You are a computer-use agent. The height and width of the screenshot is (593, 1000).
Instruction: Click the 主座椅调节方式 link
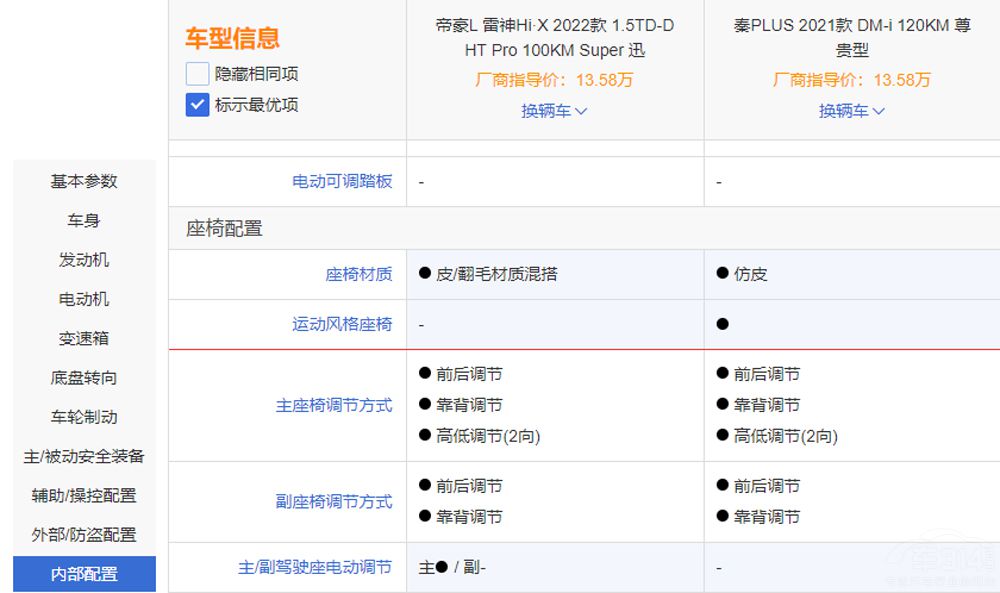point(334,405)
